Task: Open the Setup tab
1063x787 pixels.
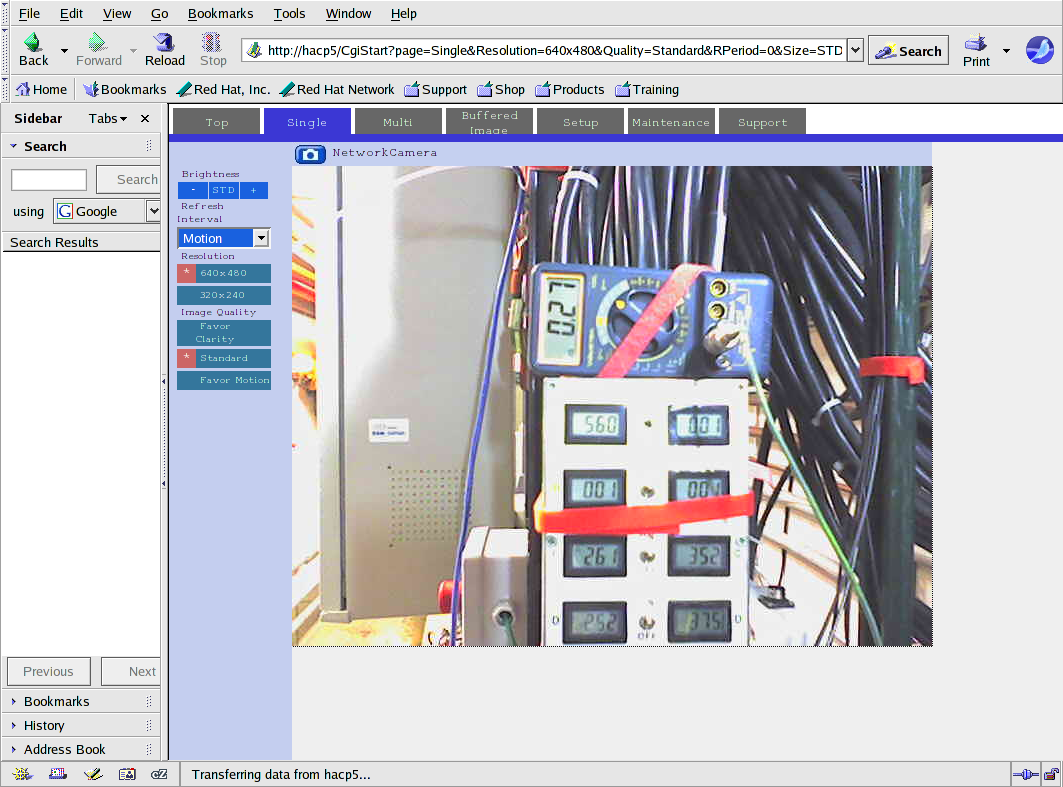Action: [x=580, y=122]
